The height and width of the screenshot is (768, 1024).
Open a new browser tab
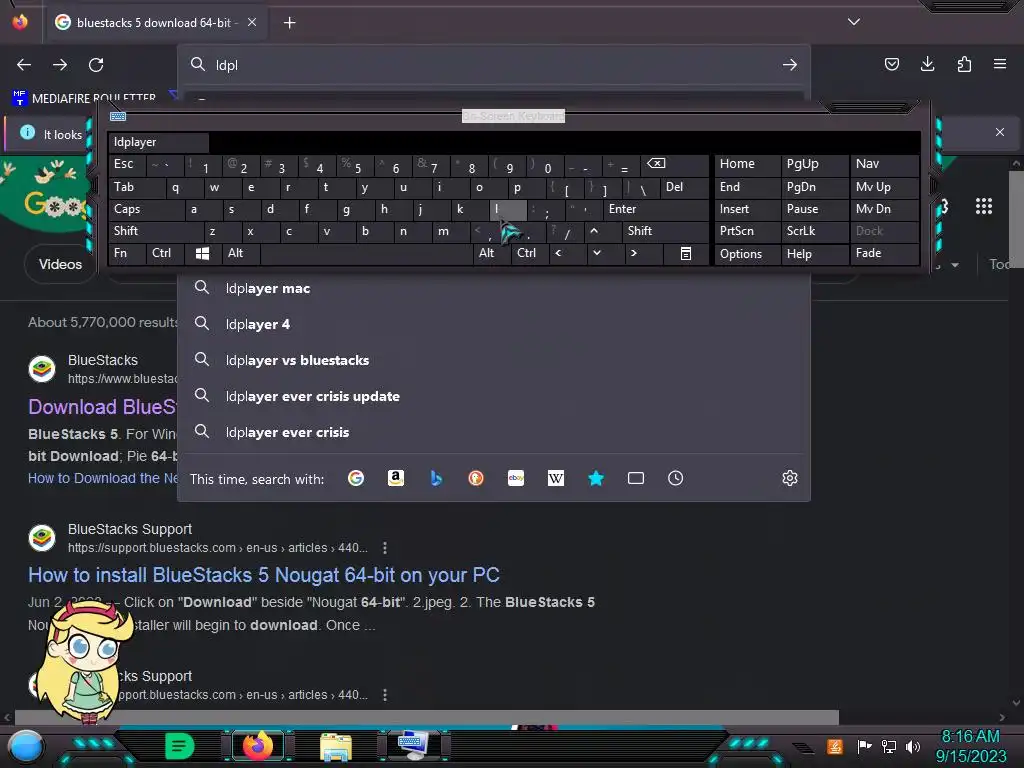point(289,23)
